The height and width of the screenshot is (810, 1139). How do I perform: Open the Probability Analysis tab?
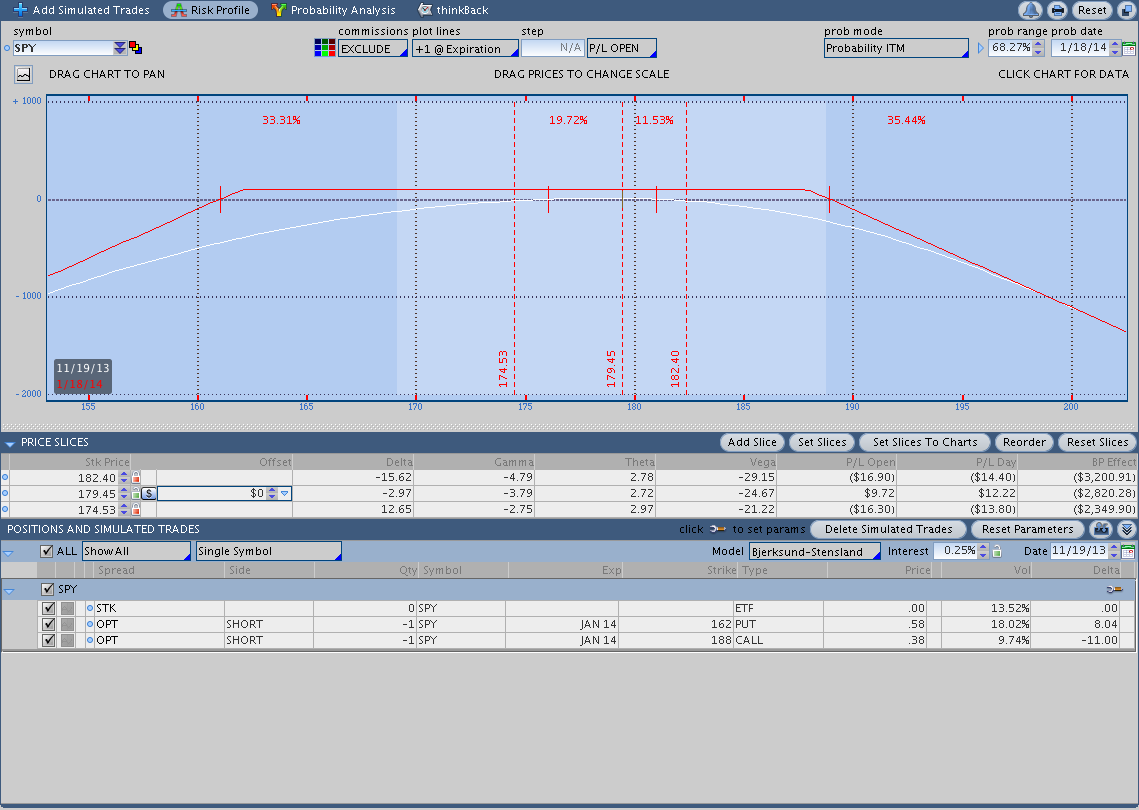(333, 10)
